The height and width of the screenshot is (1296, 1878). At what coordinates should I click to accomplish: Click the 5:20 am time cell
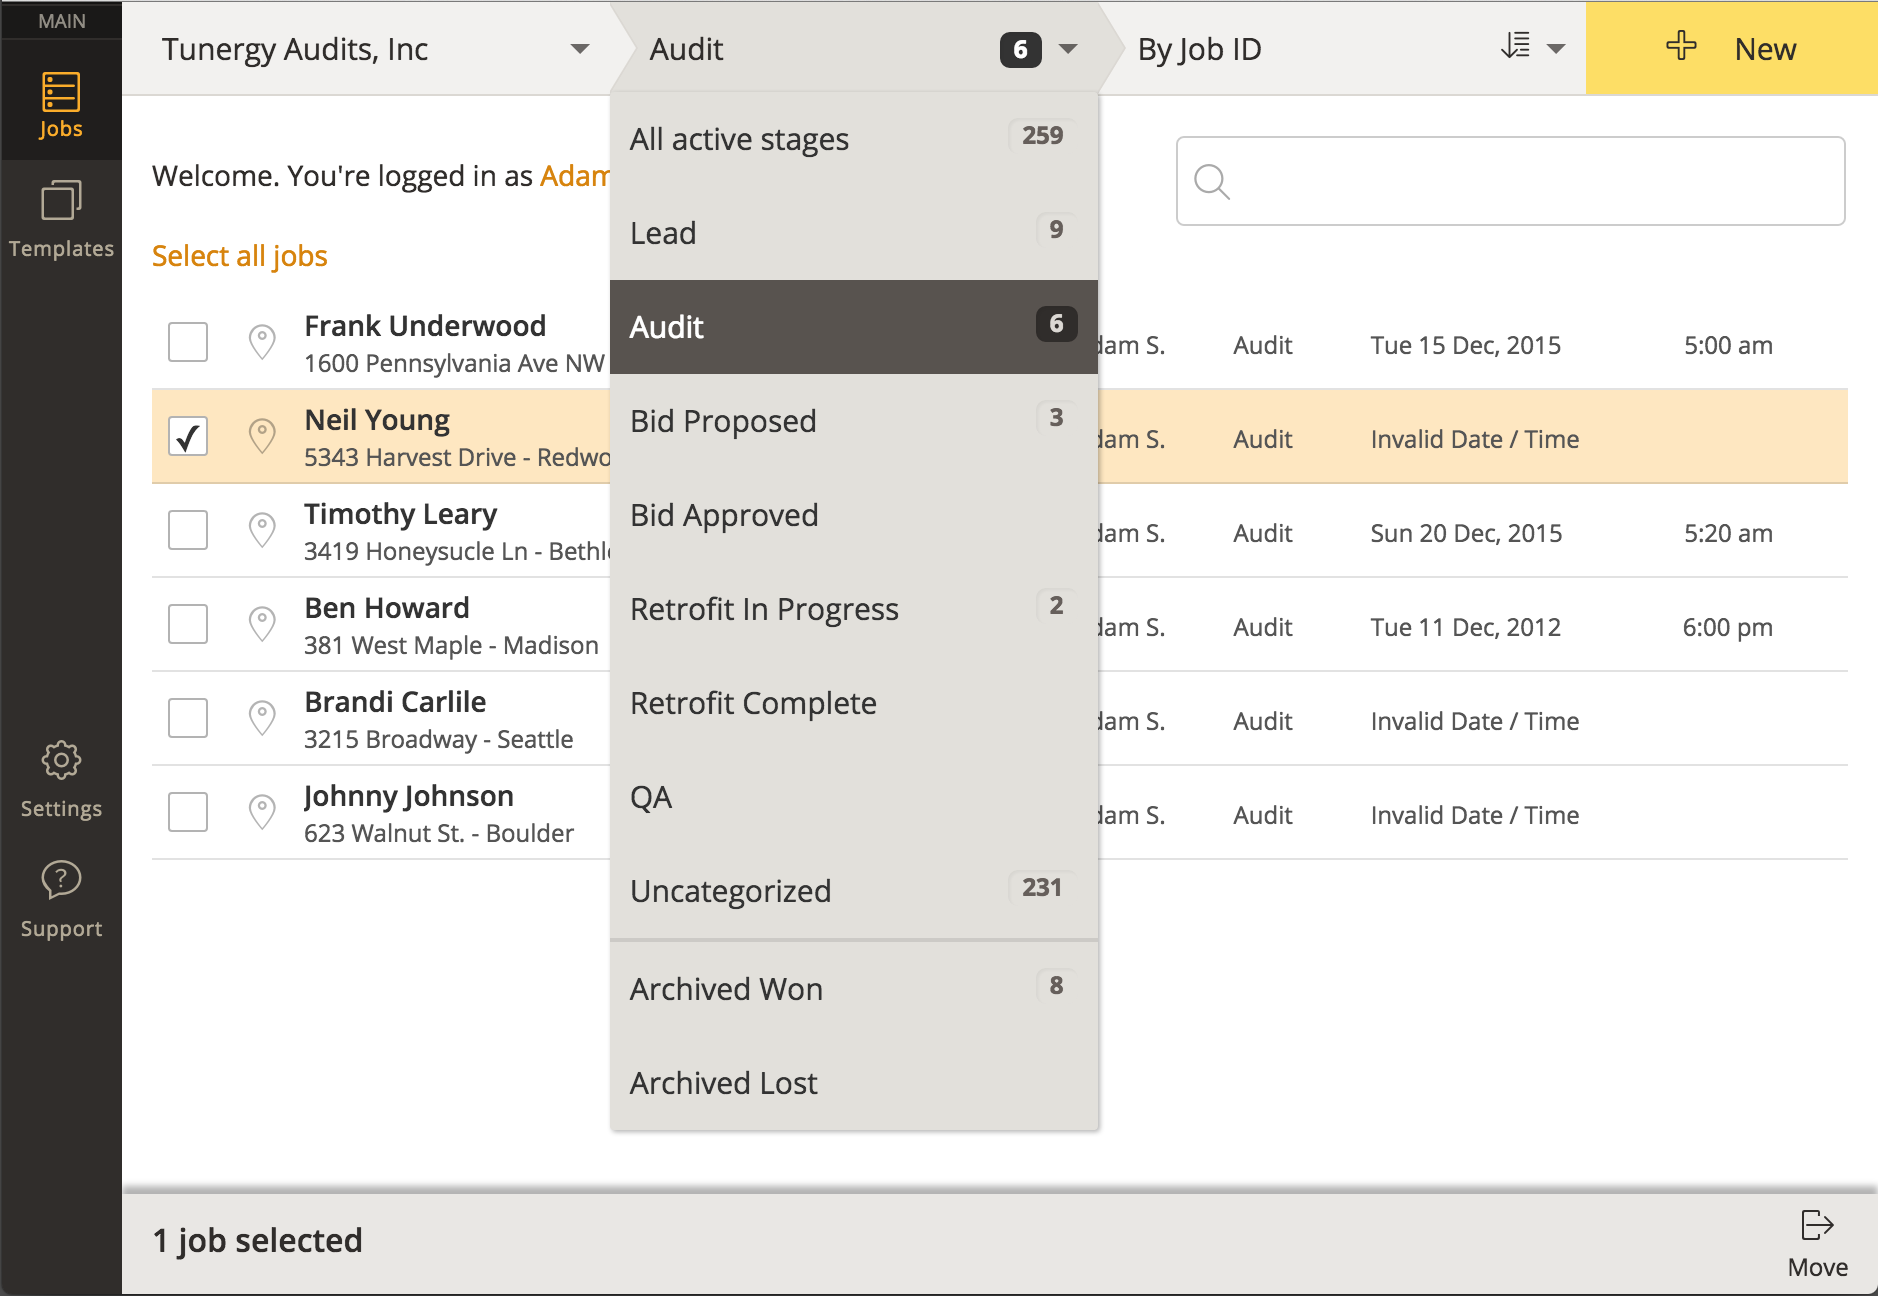(1728, 534)
